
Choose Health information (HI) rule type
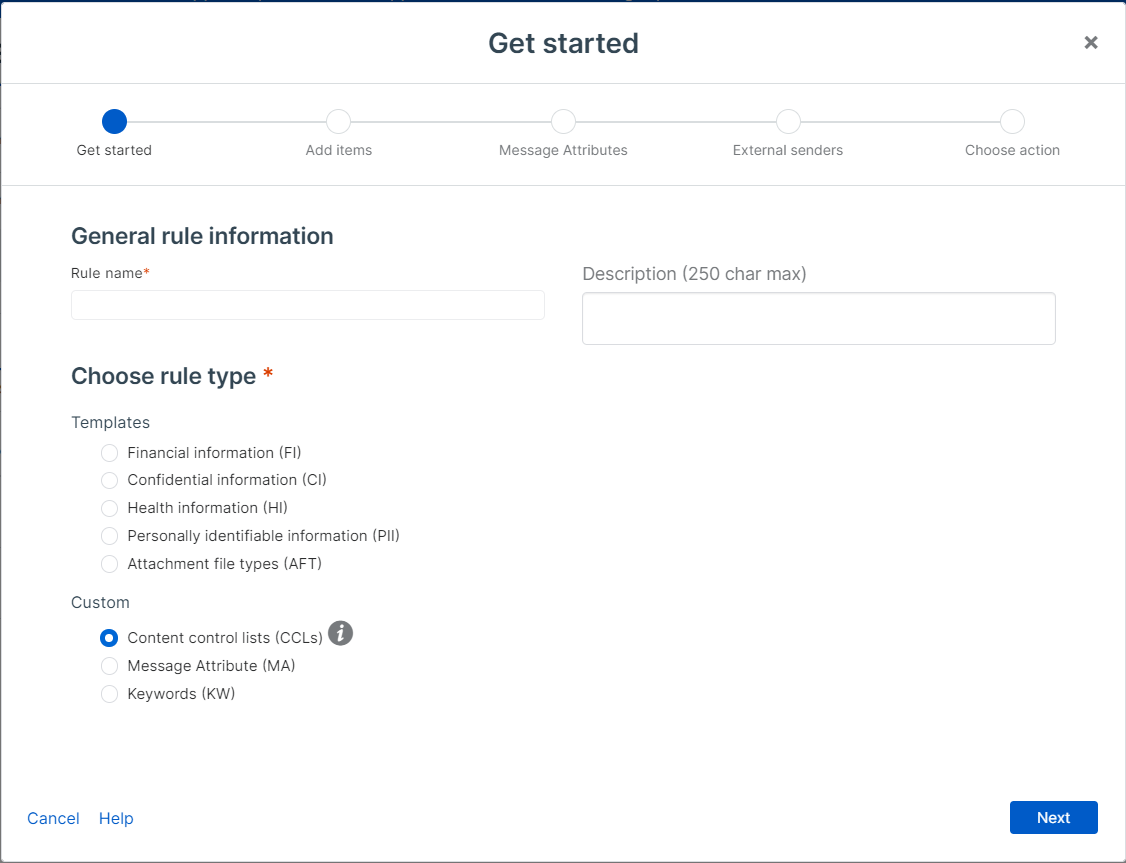coord(110,509)
